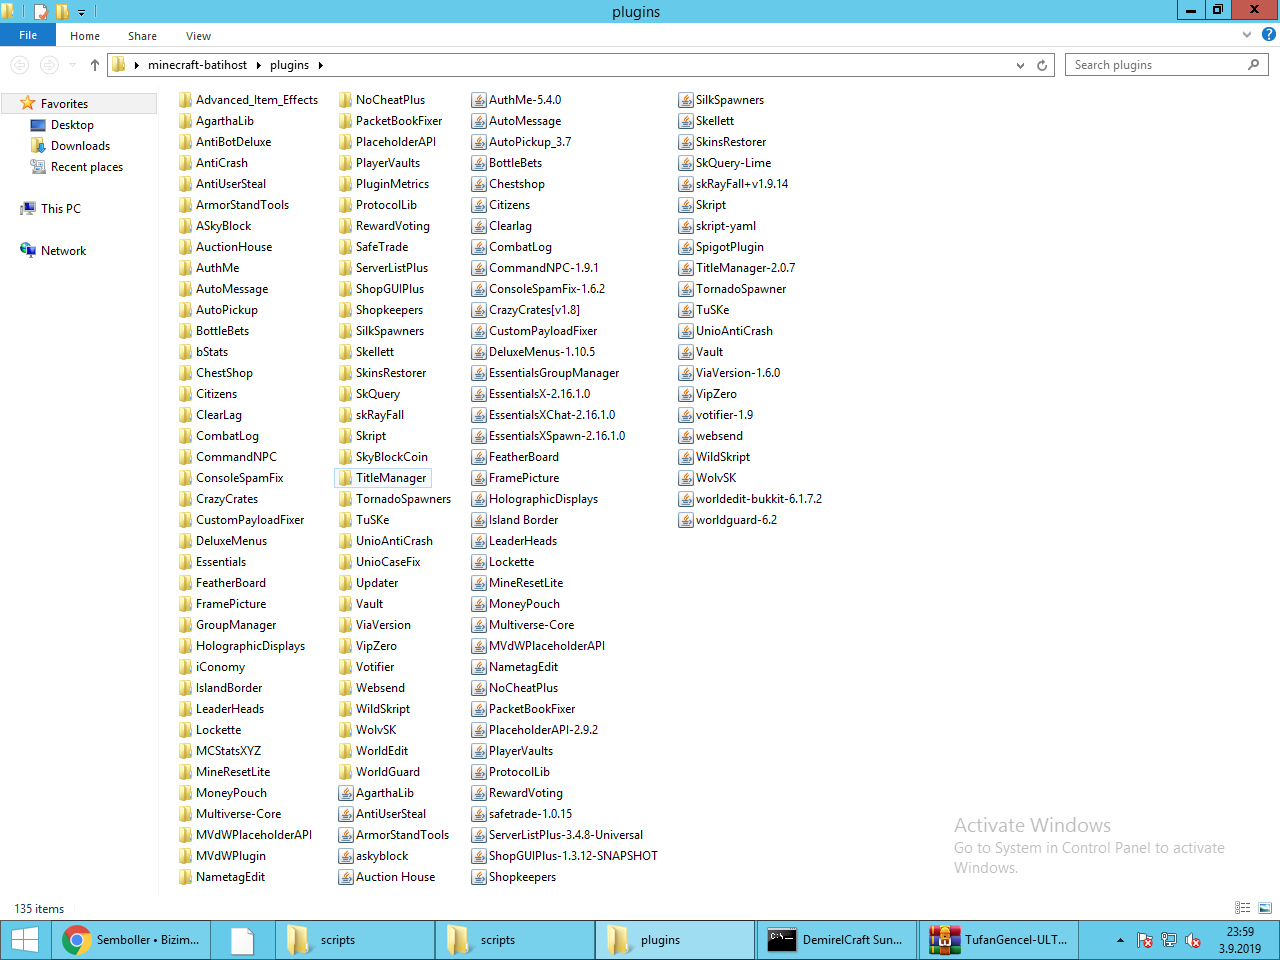The image size is (1280, 960).
Task: Select the ShopGUIPlus-1.3.12-SNAPSHOT file name
Action: 573,856
